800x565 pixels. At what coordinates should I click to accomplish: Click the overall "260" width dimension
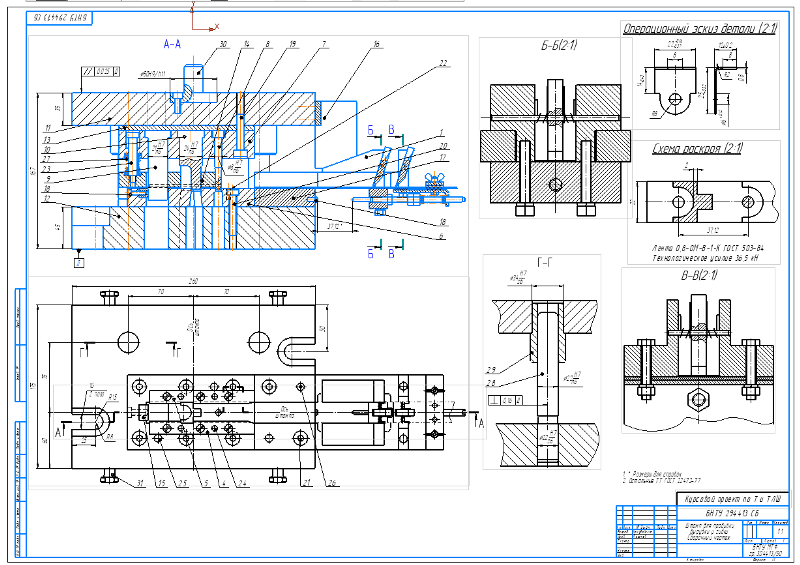[x=193, y=282]
